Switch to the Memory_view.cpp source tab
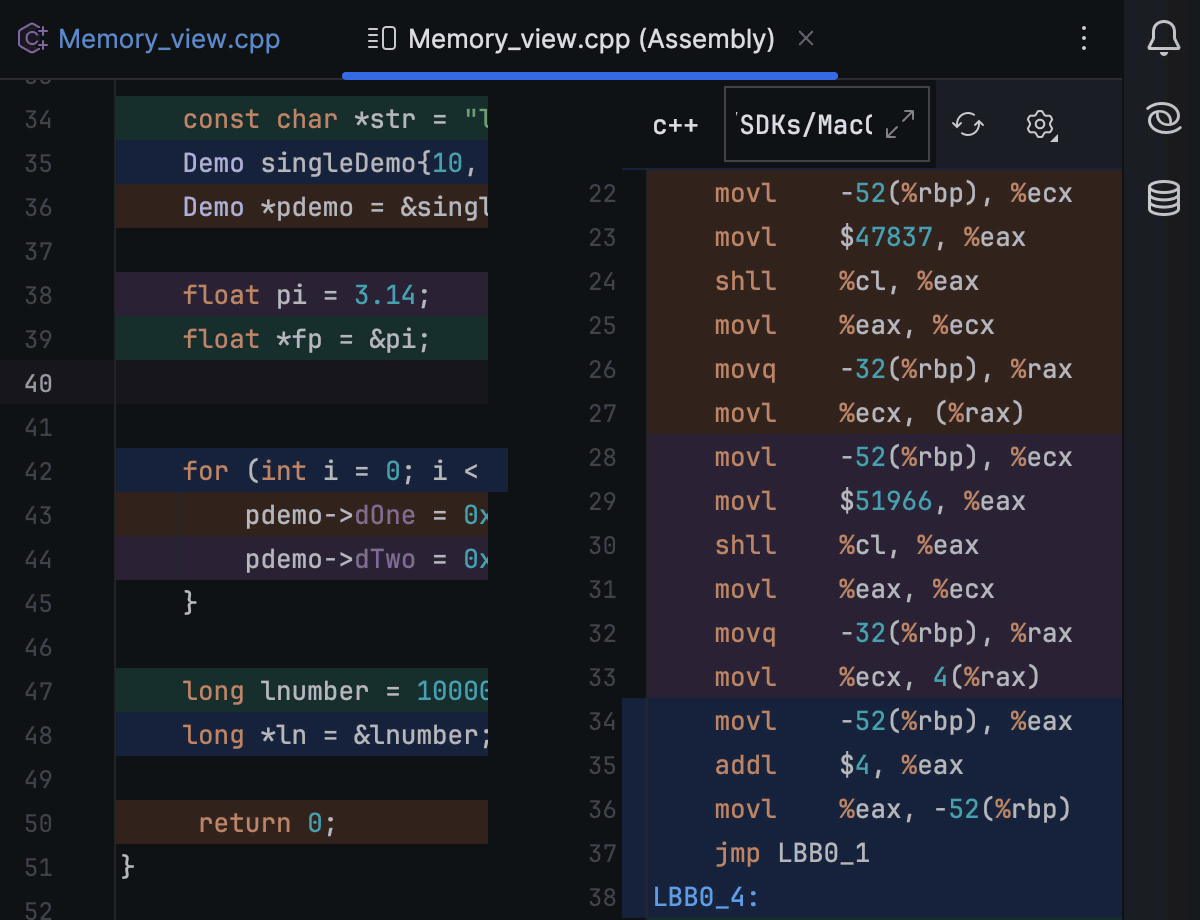 pos(168,39)
